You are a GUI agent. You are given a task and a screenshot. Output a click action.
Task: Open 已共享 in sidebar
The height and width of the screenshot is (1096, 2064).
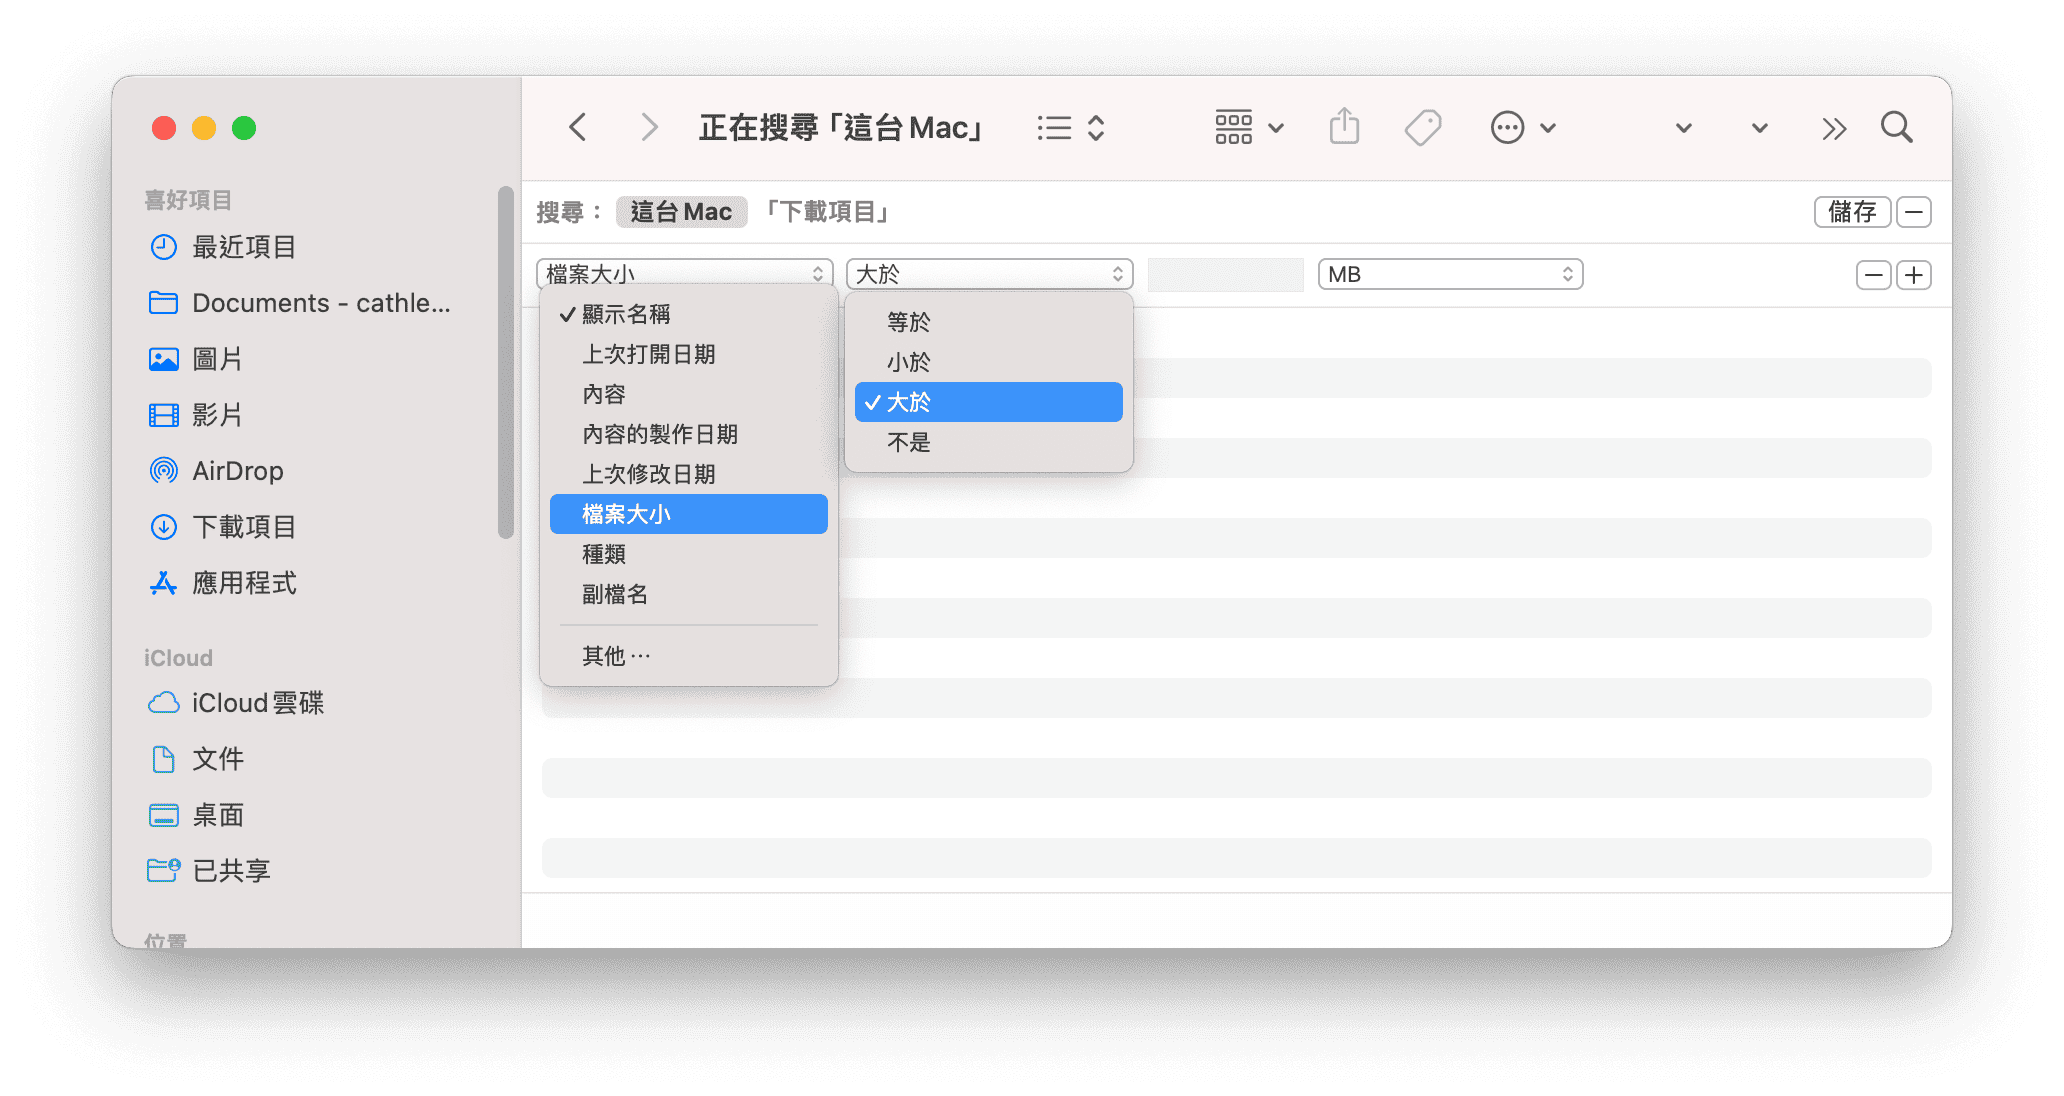tap(209, 871)
